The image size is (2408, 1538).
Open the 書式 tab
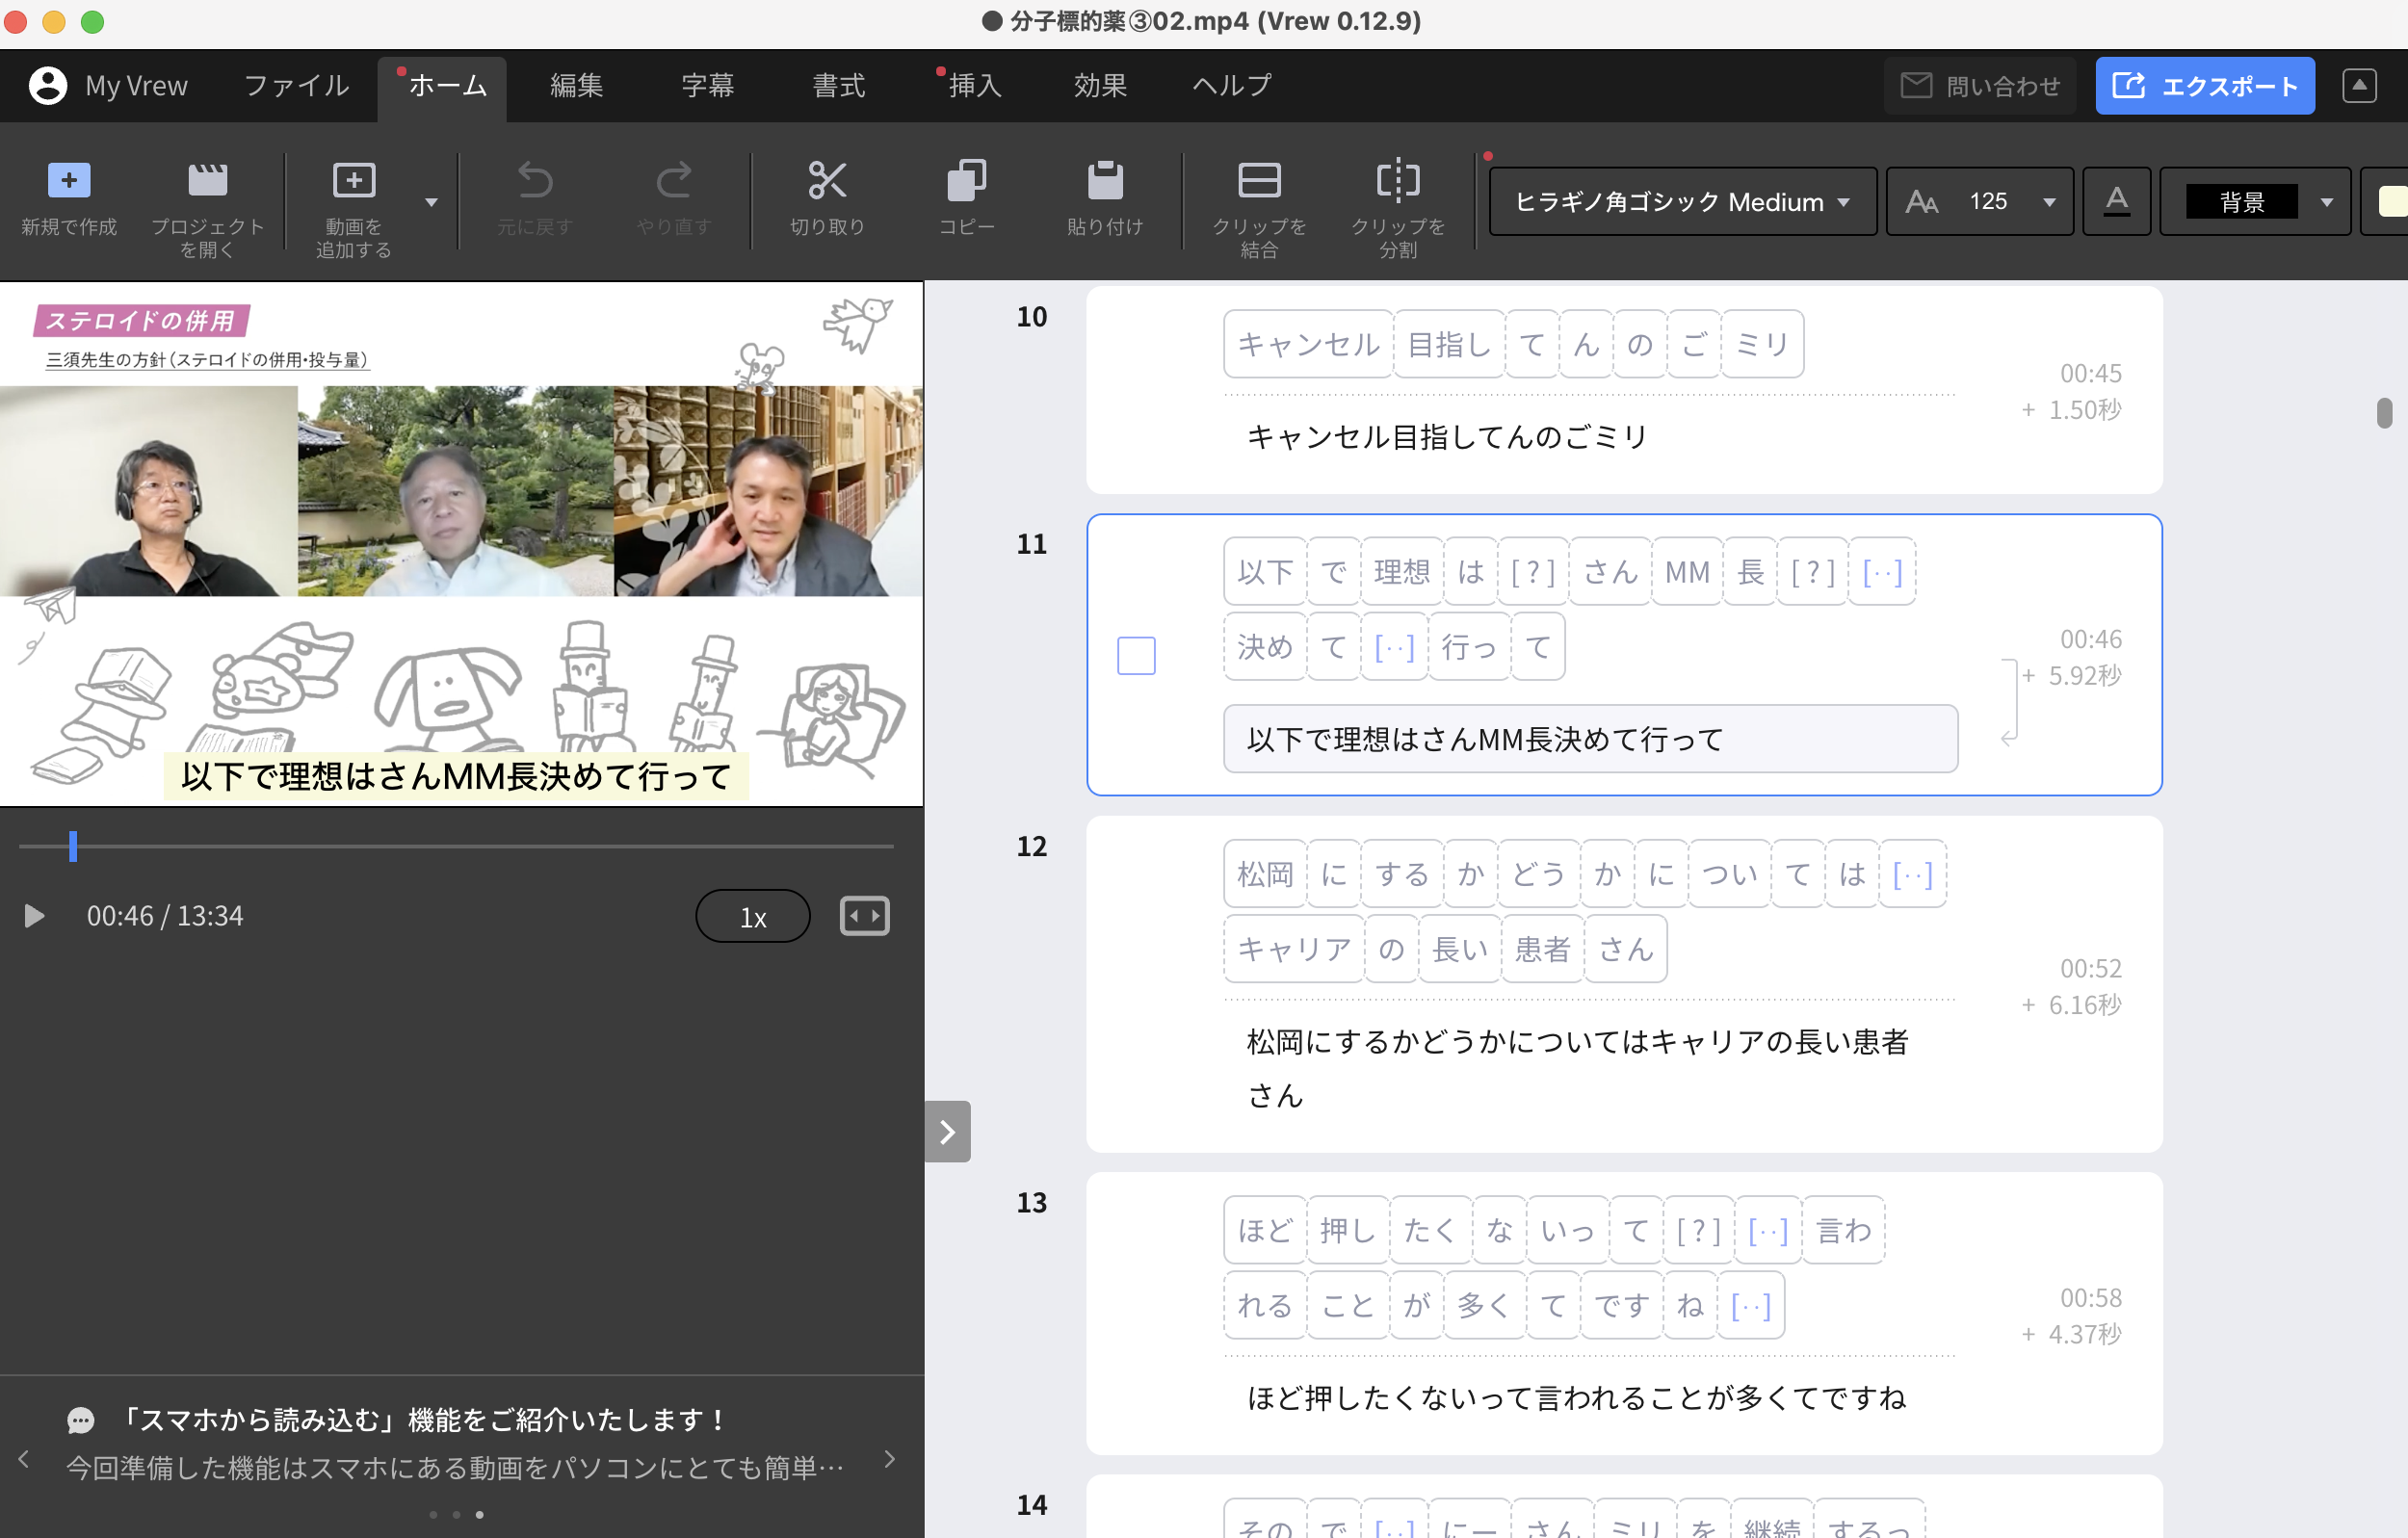click(838, 86)
